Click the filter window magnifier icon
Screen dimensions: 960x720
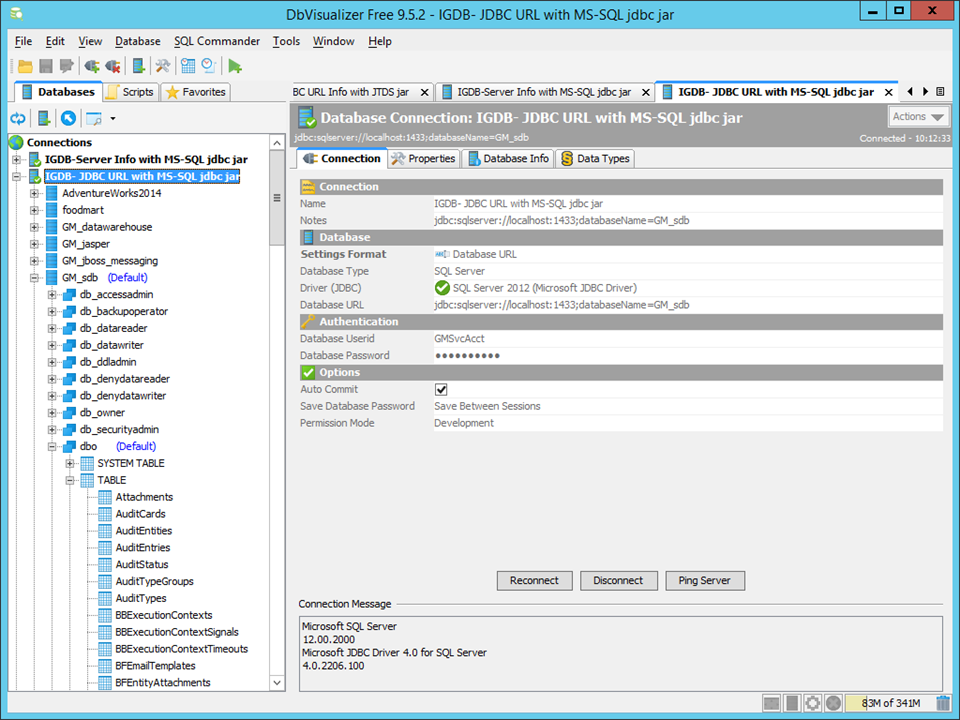pos(94,118)
